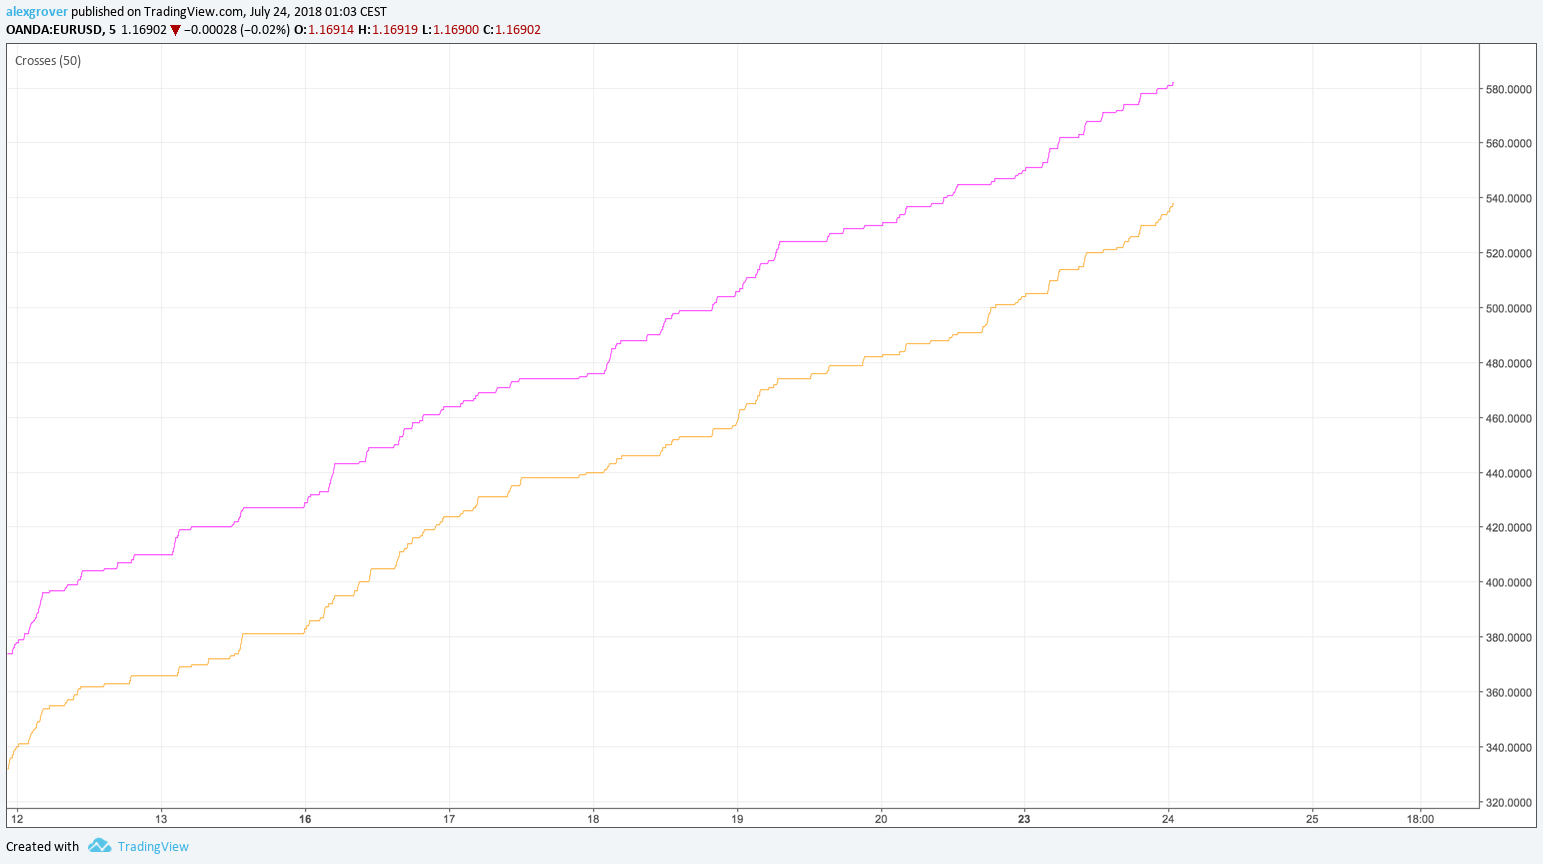
Task: Click the high price value H:1.16919
Action: pos(388,30)
